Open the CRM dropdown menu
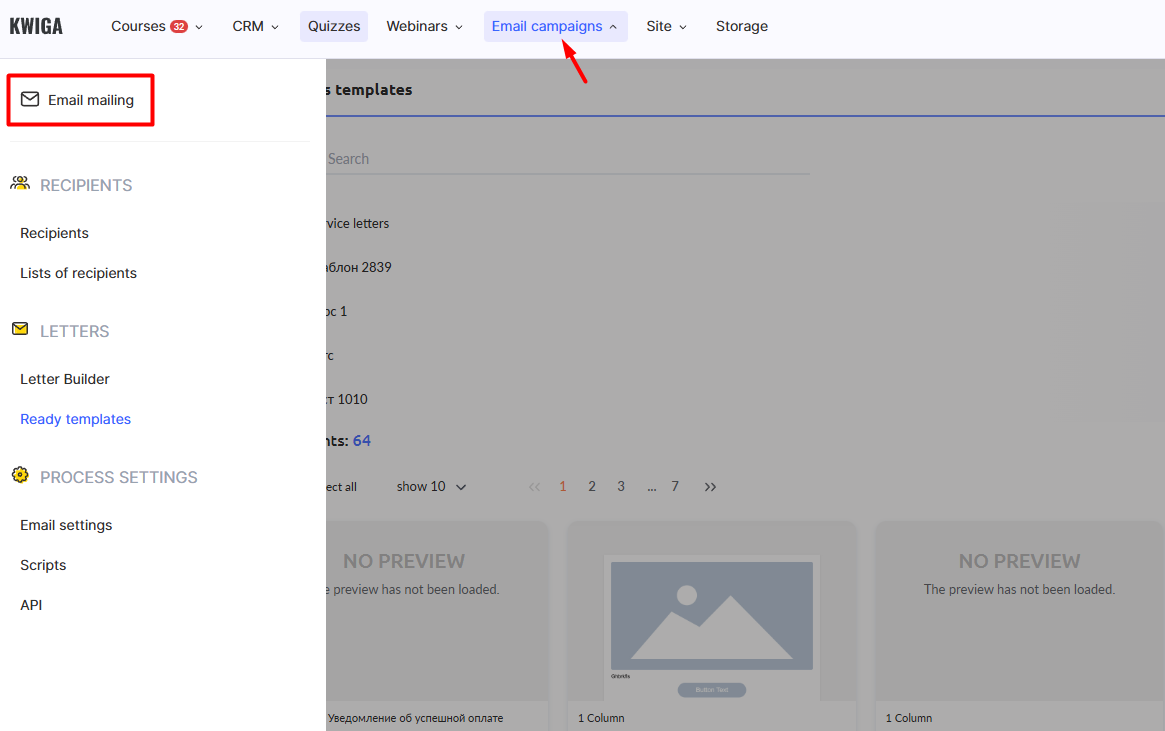Screen dimensions: 1165x731 [x=255, y=27]
